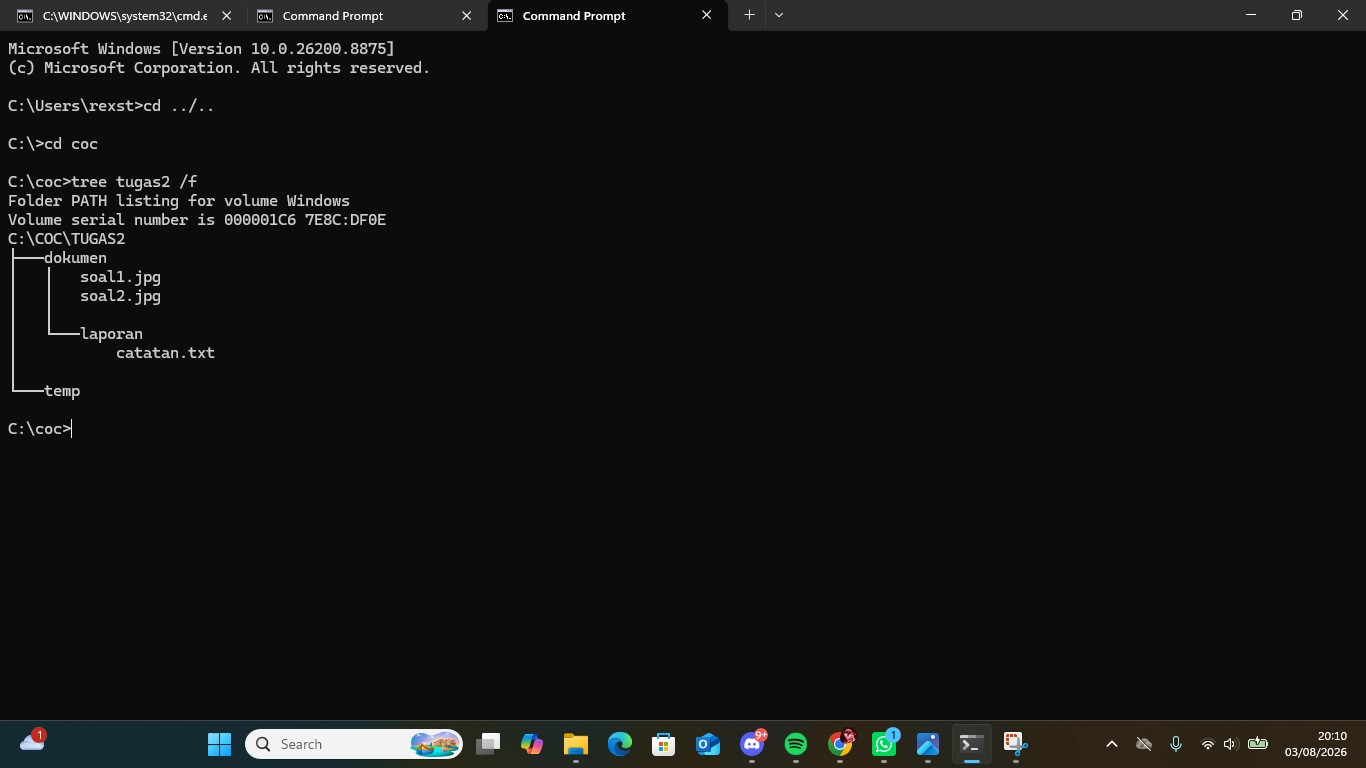Click the 'Folder PATH listing' line
Viewport: 1366px width, 768px height.
[179, 201]
